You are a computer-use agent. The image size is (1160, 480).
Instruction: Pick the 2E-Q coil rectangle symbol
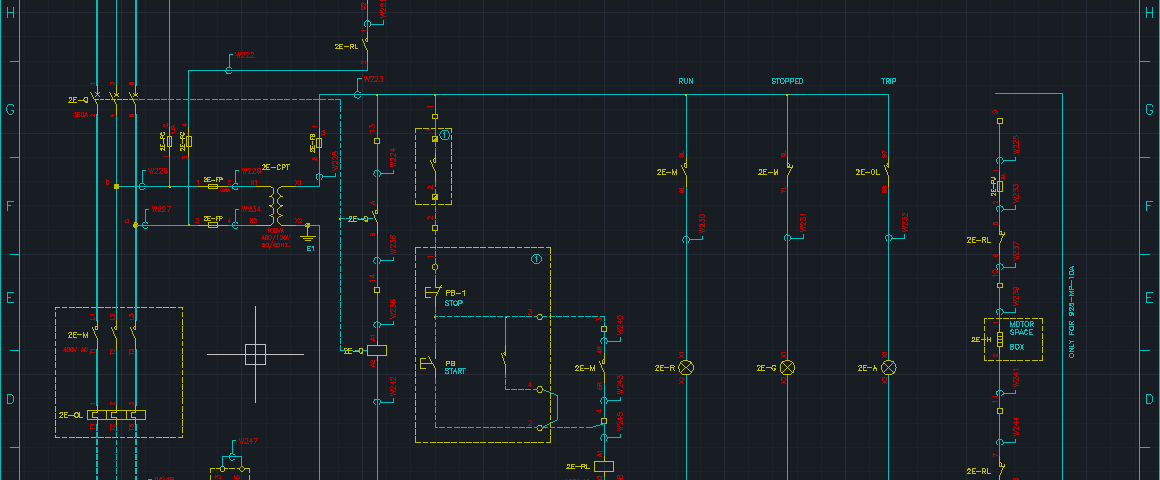pyautogui.click(x=377, y=351)
